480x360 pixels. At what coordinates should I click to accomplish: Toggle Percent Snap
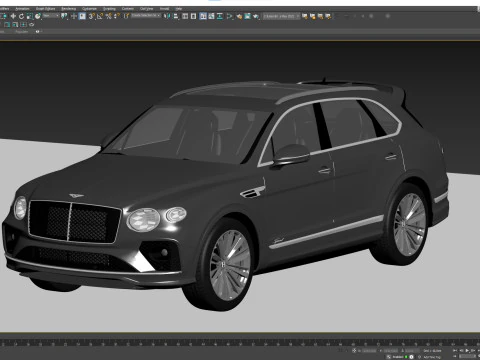pyautogui.click(x=109, y=16)
